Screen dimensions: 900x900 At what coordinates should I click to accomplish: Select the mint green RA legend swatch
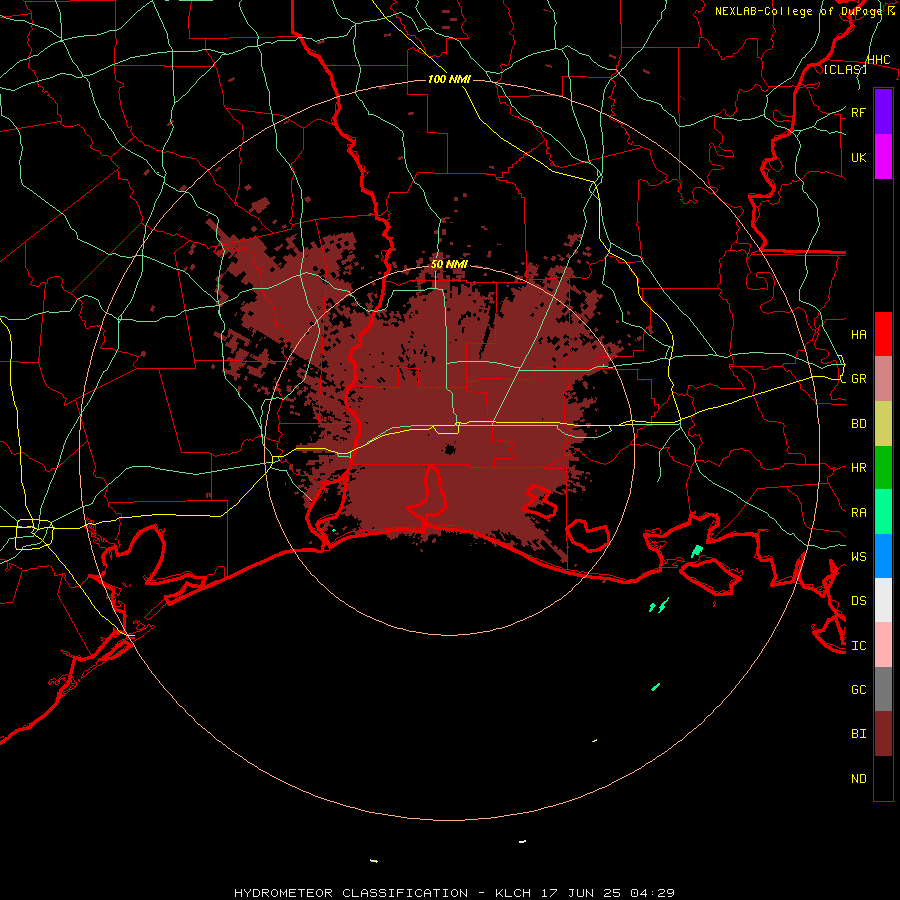pyautogui.click(x=883, y=512)
